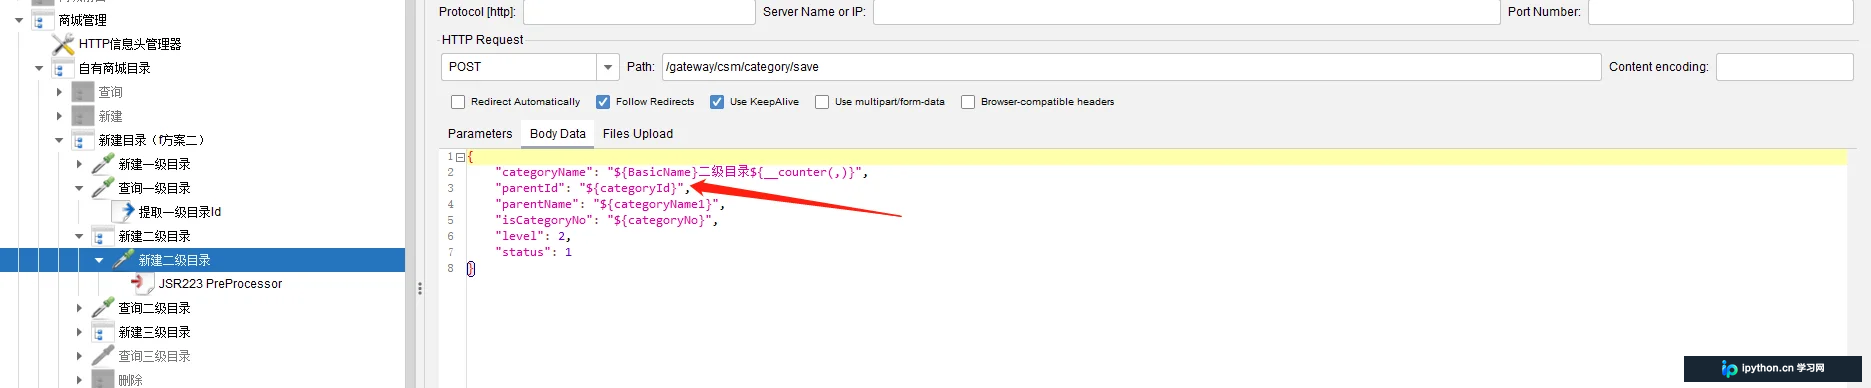Screen dimensions: 1871x388
Task: Collapse the selected 新建二级目录 sampler
Action: [x=99, y=260]
